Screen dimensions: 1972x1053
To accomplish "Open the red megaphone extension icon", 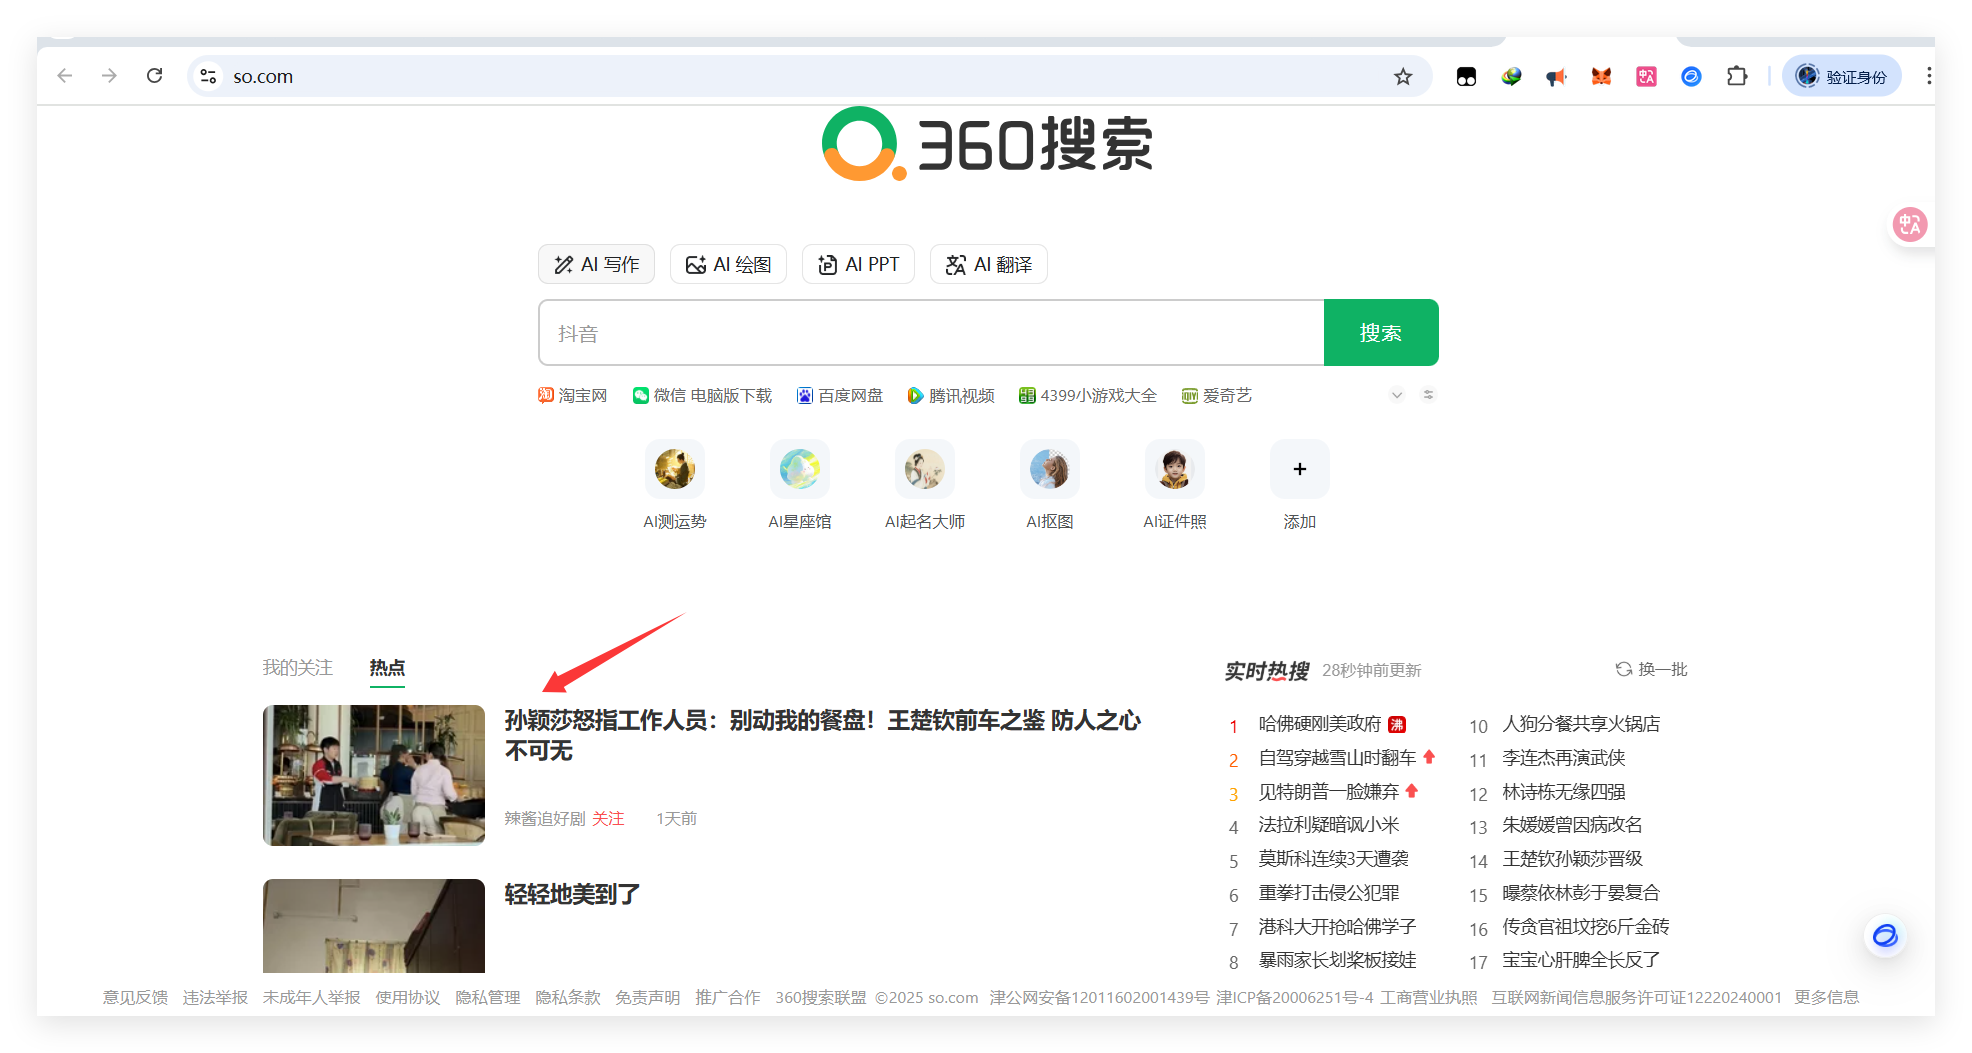I will pos(1556,76).
